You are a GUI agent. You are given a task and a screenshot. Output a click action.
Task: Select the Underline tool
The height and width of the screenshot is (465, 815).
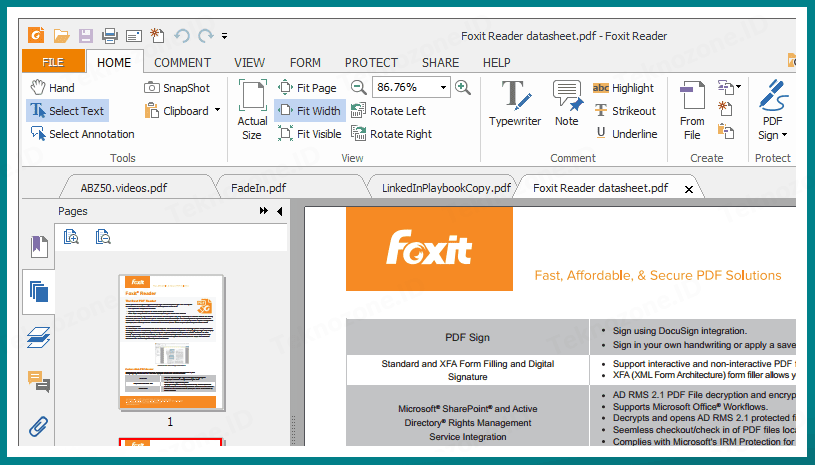[x=626, y=134]
